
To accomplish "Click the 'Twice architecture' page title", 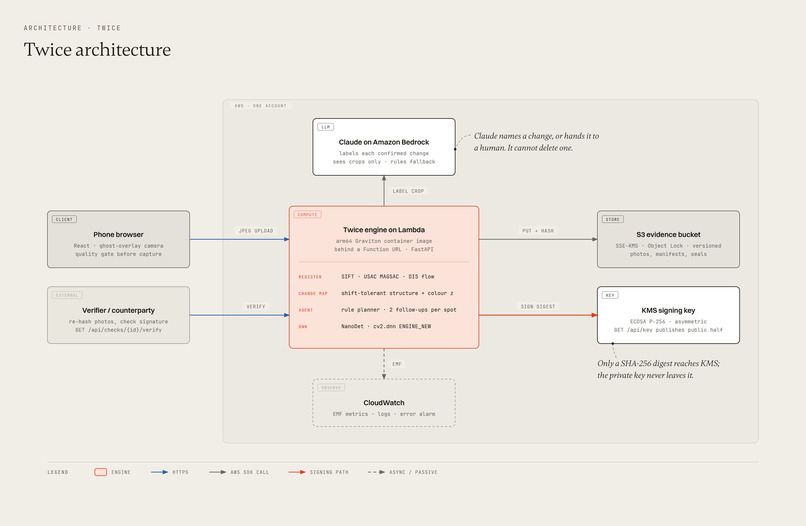I will click(97, 50).
